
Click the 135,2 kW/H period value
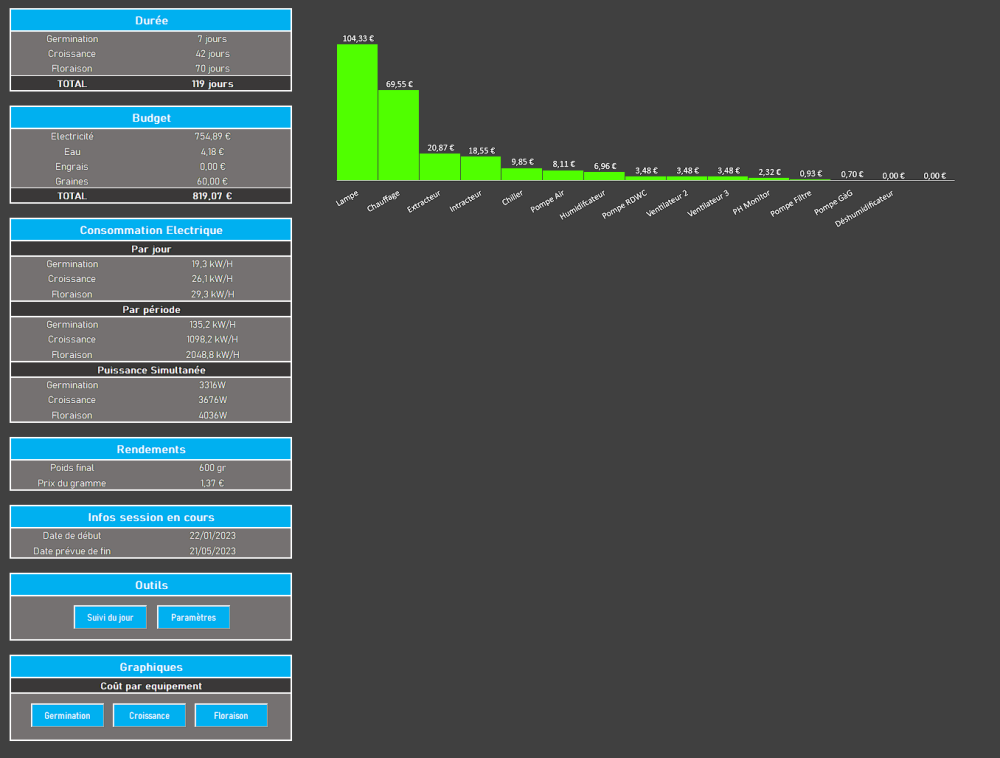[x=212, y=324]
